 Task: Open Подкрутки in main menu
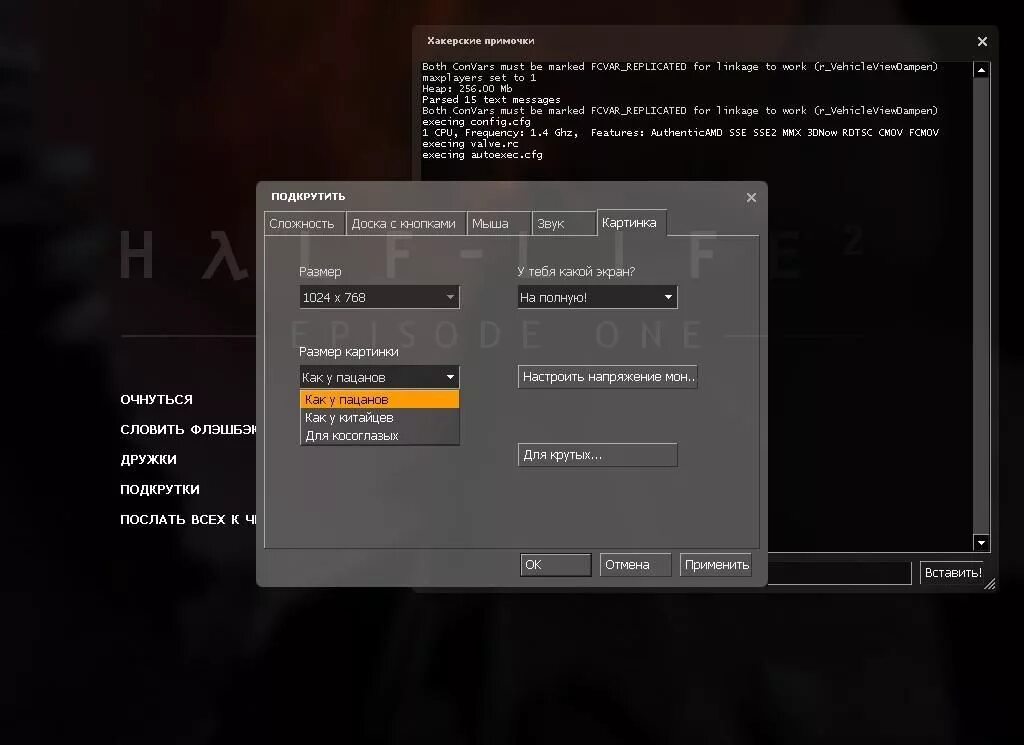[160, 490]
